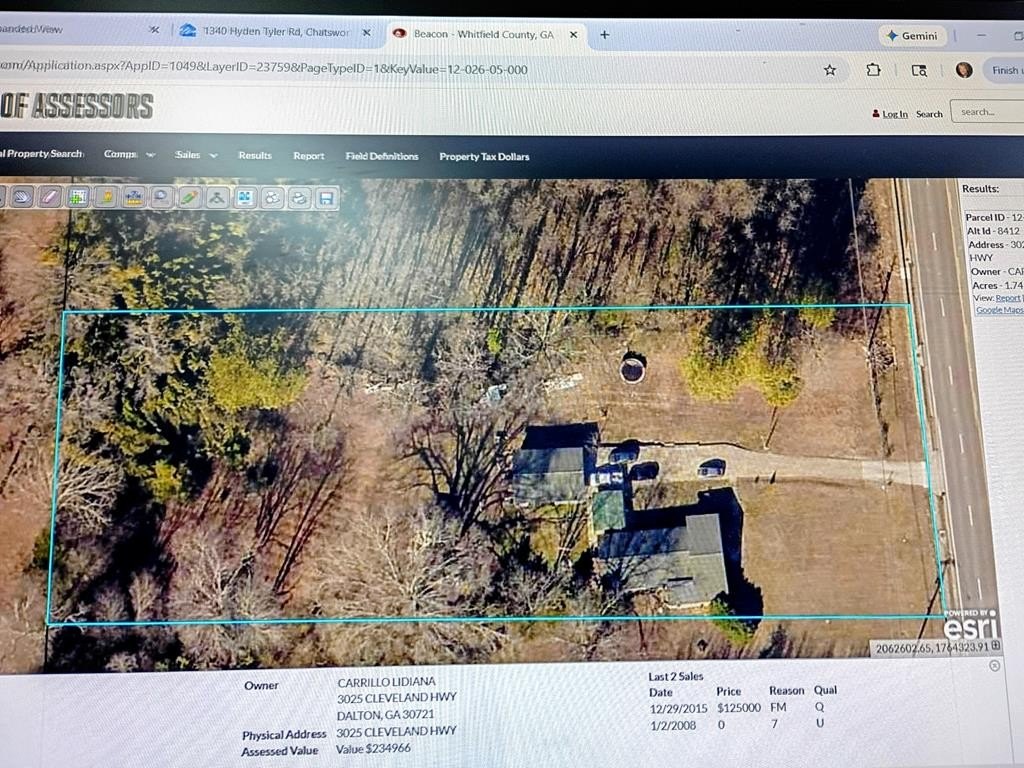The height and width of the screenshot is (768, 1024).
Task: Click the Log In link
Action: (x=894, y=114)
